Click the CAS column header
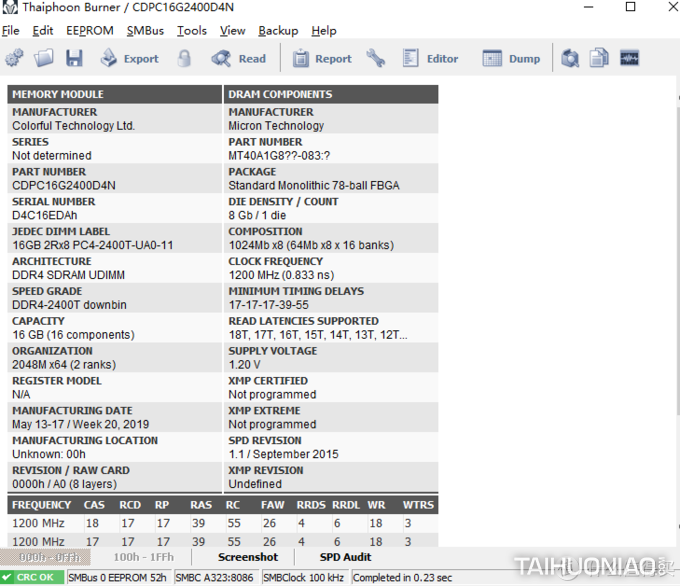680x586 pixels. tap(94, 505)
